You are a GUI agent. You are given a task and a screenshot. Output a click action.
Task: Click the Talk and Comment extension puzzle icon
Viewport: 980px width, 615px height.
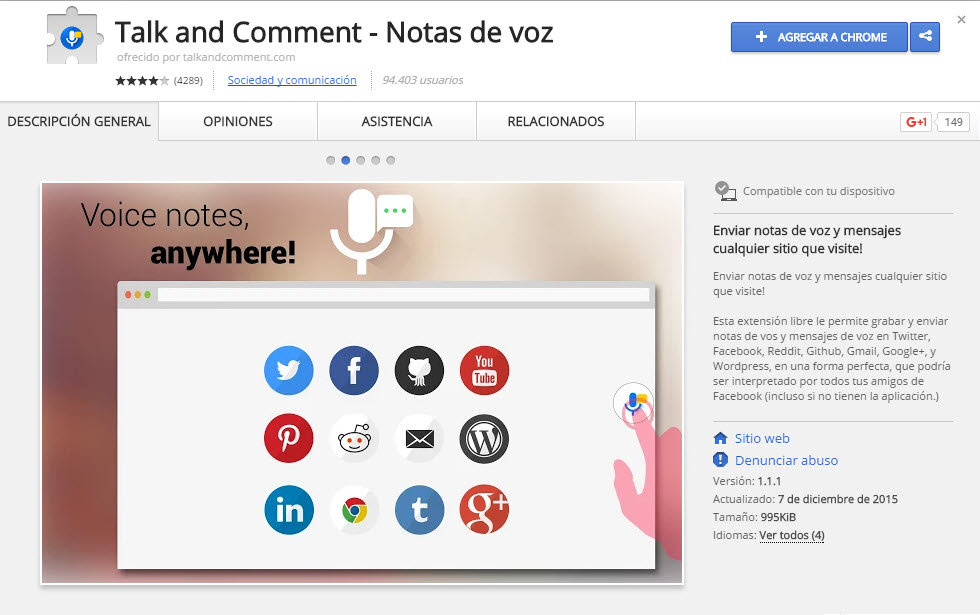coord(74,36)
